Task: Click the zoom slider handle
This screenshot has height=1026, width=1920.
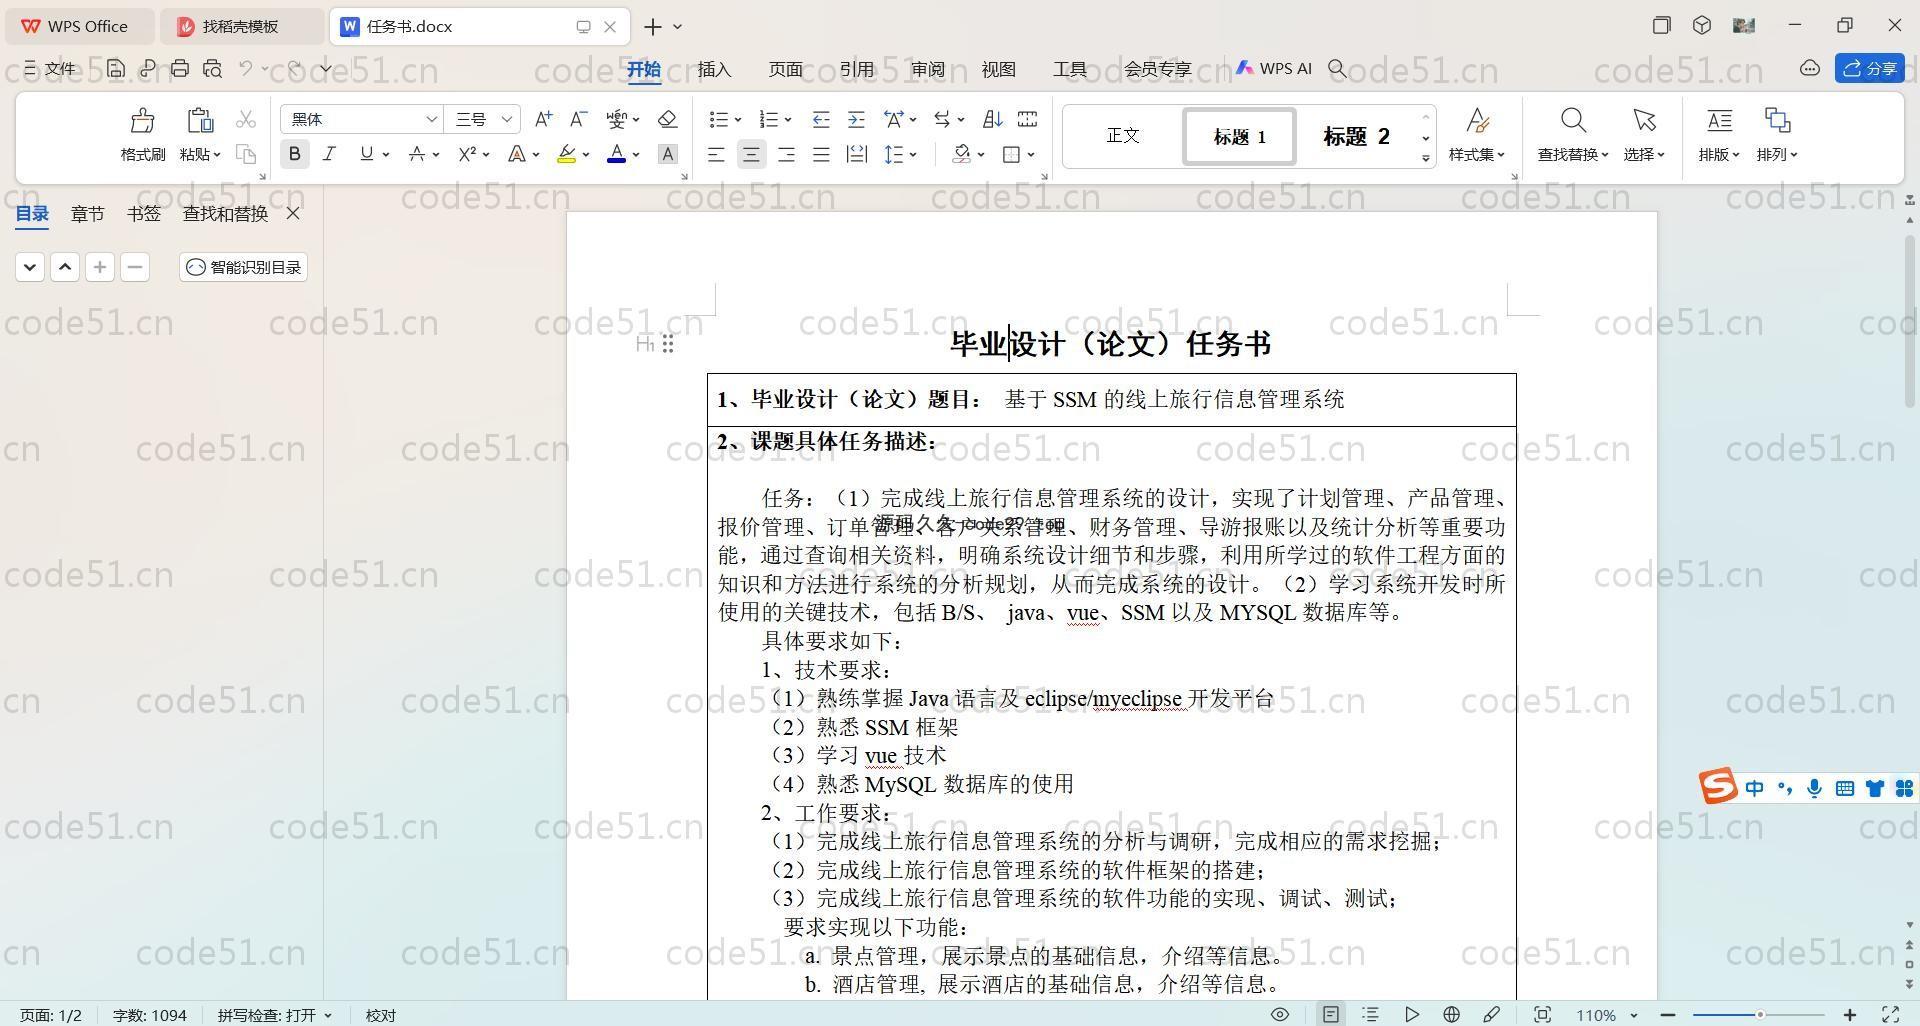Action: pyautogui.click(x=1760, y=1015)
